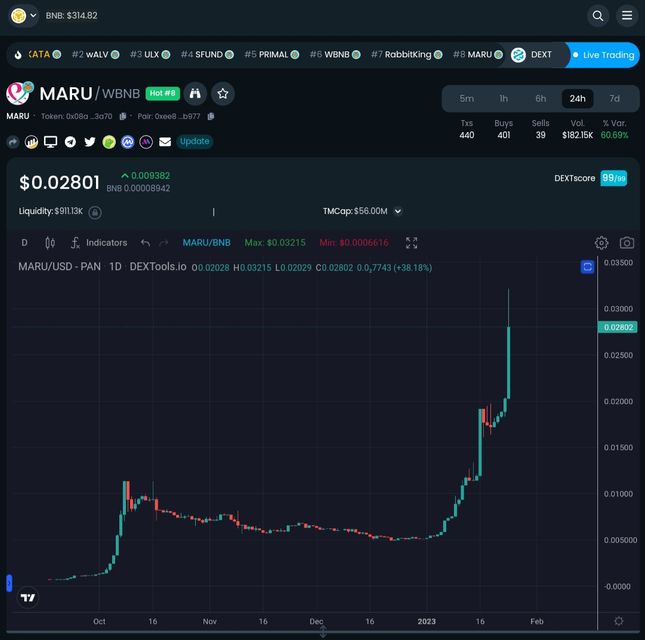Redo the chart action
This screenshot has width=645, height=640.
click(164, 243)
